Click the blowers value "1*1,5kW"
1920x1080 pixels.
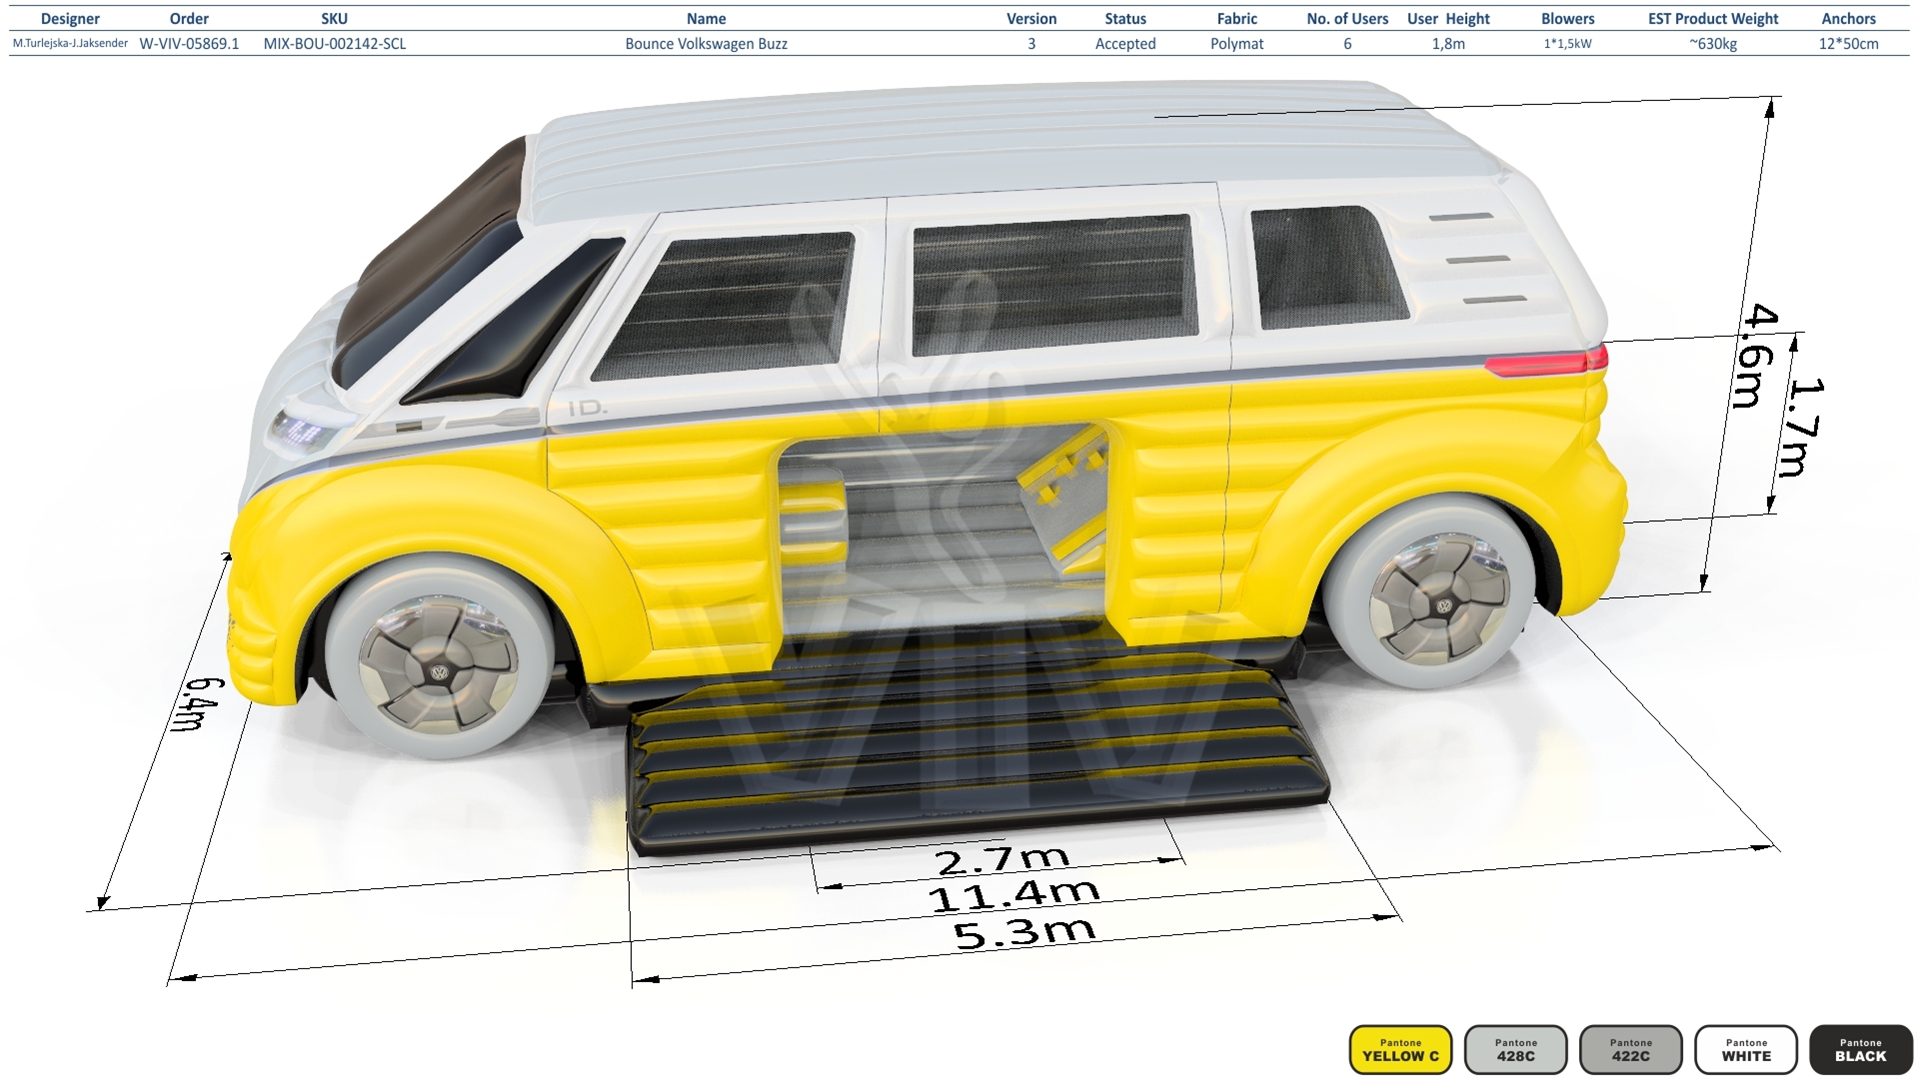coord(1568,44)
